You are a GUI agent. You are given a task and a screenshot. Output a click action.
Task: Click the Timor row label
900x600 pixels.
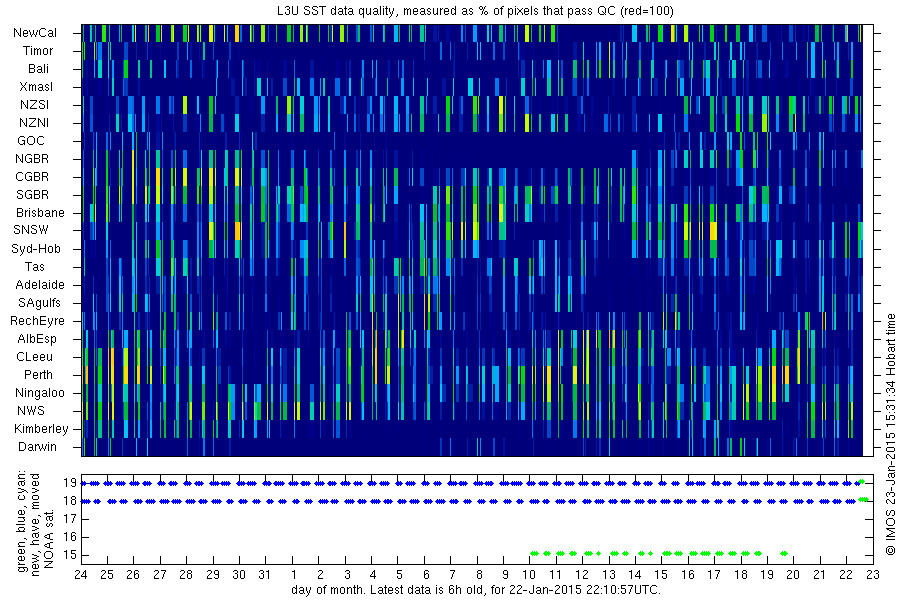click(38, 51)
